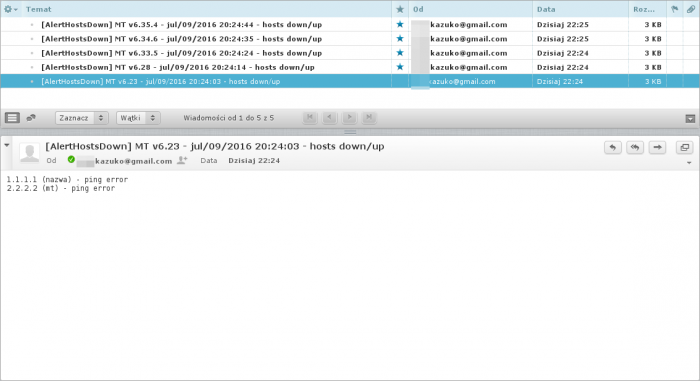This screenshot has height=381, width=700.
Task: Click the 'Wiadomości od 1 do 5 z 5' counter
Action: pos(229,118)
